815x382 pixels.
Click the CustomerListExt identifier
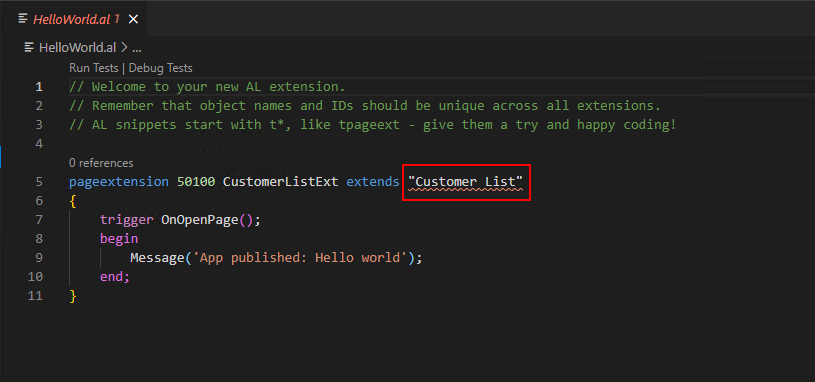[281, 182]
